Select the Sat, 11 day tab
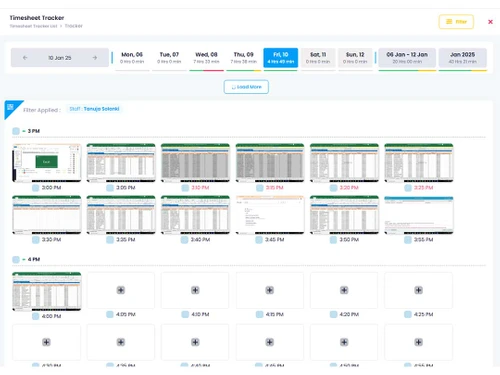The height and width of the screenshot is (375, 500). 318,58
